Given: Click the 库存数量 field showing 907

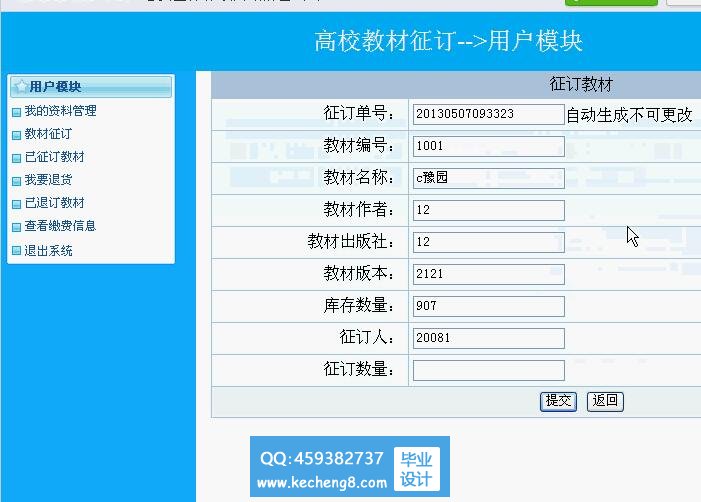Looking at the screenshot, I should pyautogui.click(x=489, y=306).
